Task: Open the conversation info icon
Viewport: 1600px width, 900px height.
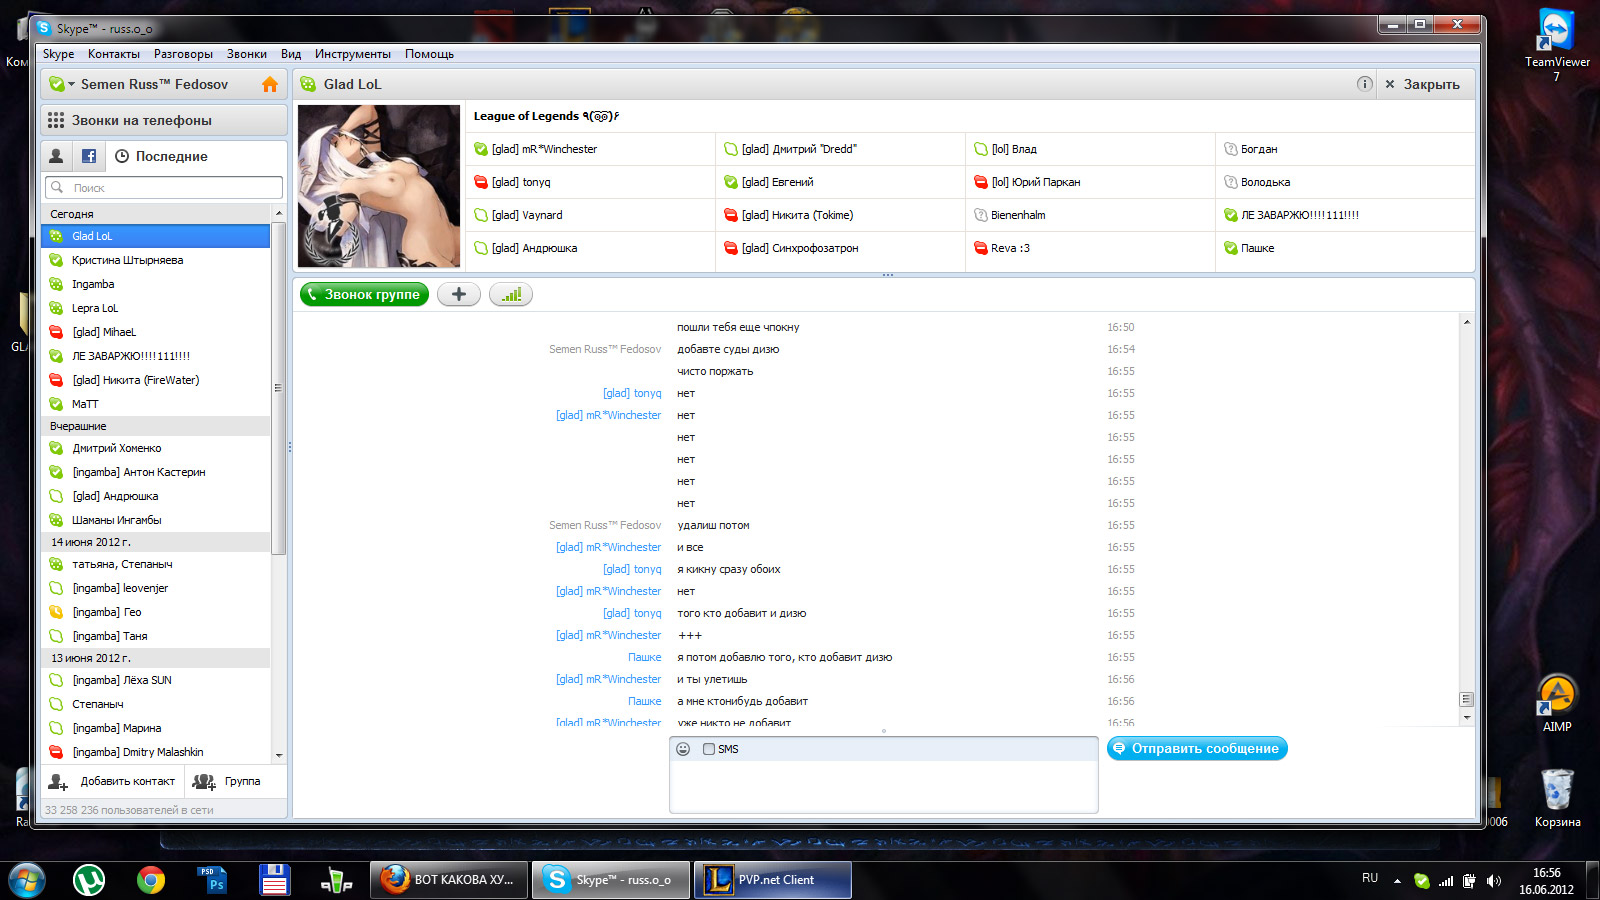Action: (x=1364, y=84)
